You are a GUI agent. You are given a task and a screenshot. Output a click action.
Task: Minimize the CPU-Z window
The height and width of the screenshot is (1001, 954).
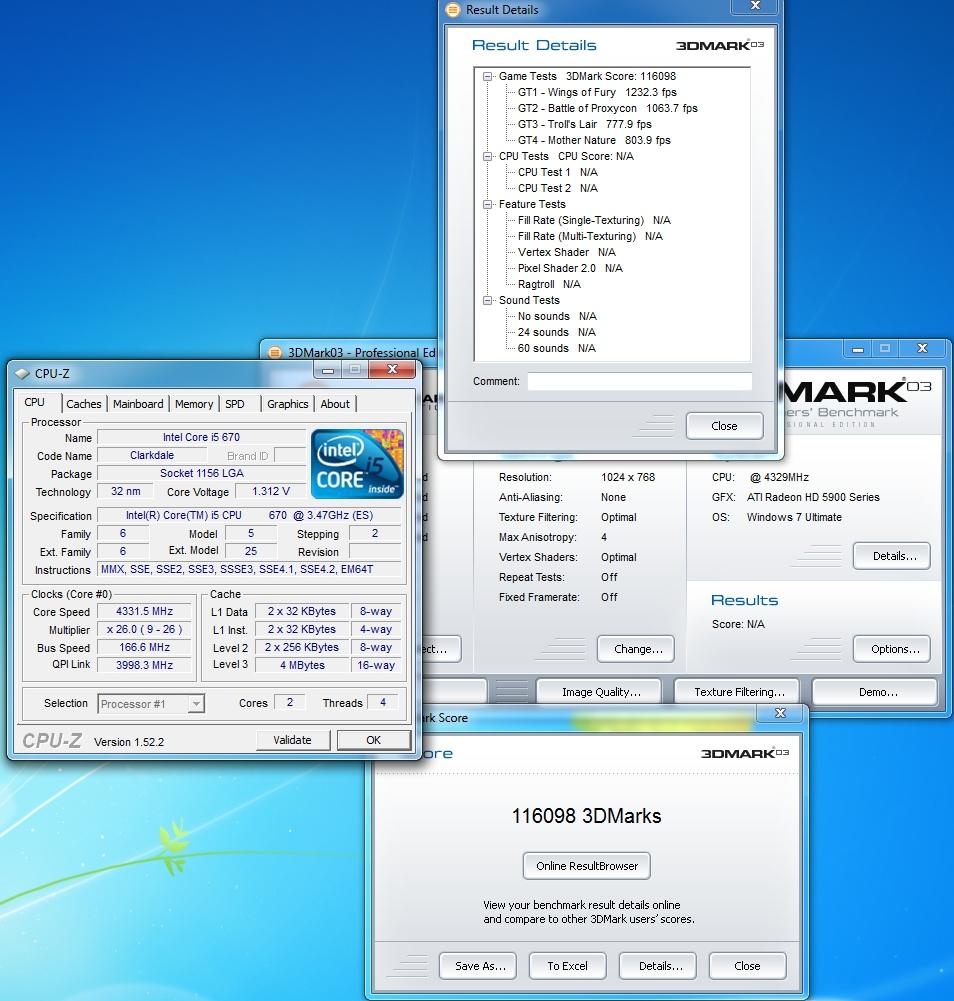(328, 370)
